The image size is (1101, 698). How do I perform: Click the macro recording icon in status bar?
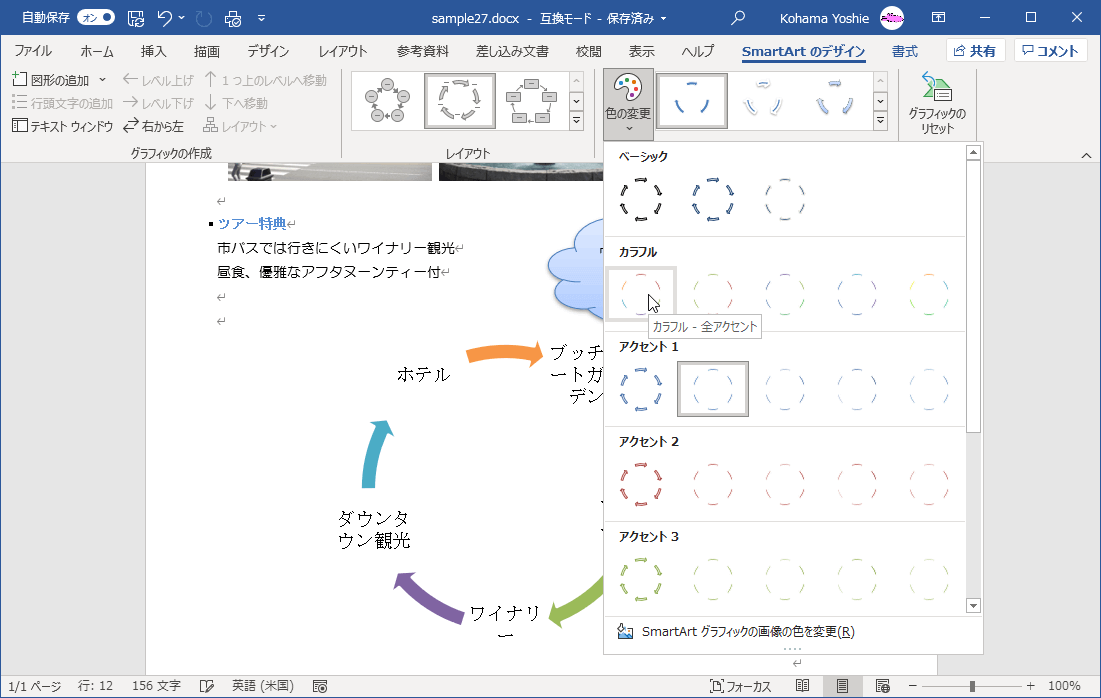tap(319, 686)
